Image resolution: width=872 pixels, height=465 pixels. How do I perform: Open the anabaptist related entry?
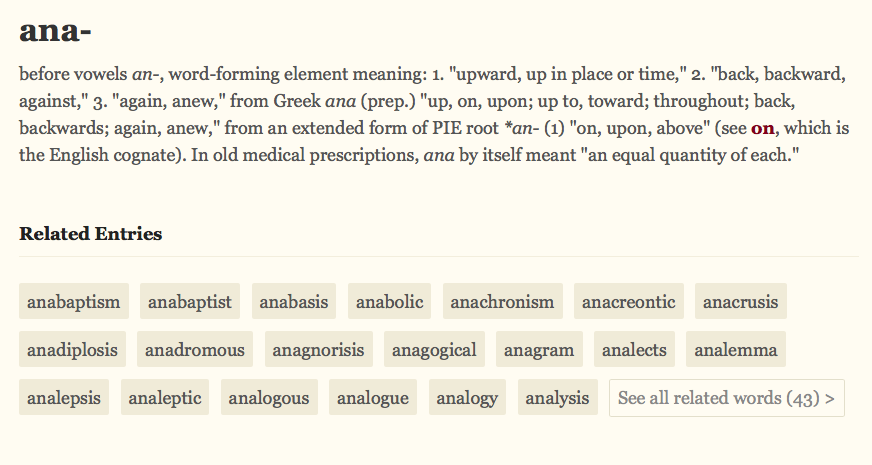[x=190, y=301]
